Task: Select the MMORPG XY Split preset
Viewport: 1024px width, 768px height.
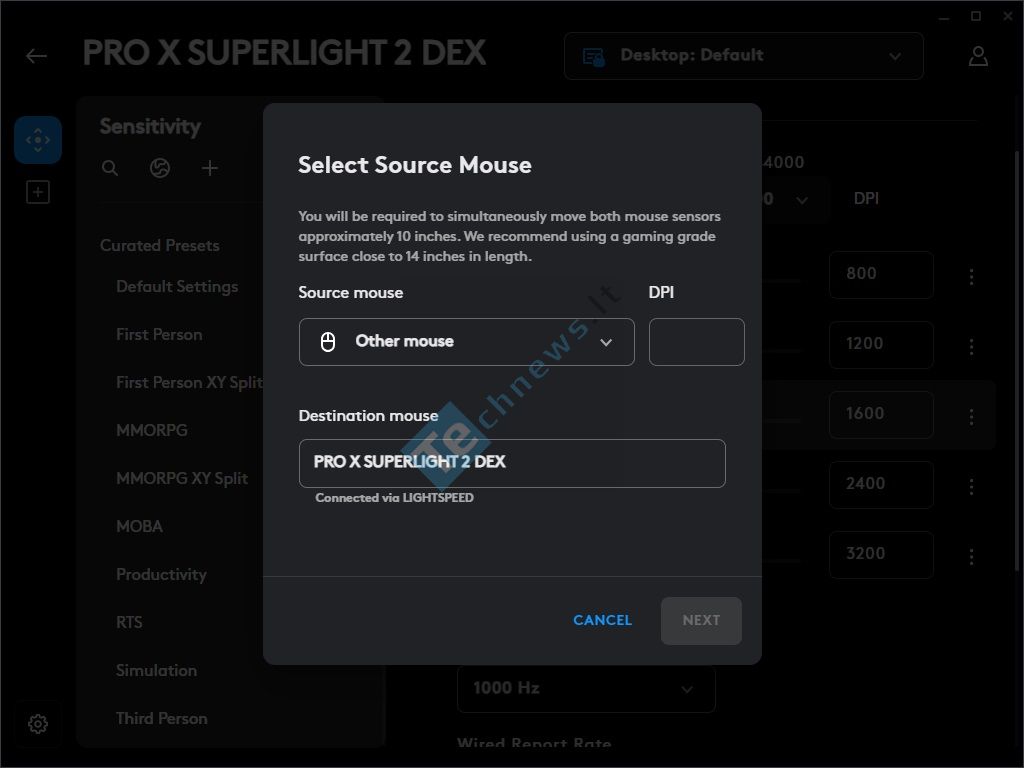Action: tap(182, 479)
